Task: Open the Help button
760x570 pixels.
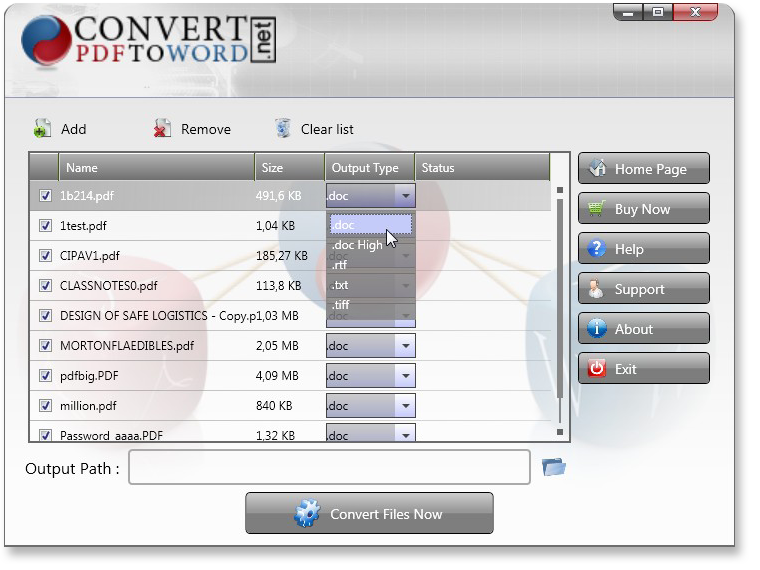Action: tap(644, 249)
